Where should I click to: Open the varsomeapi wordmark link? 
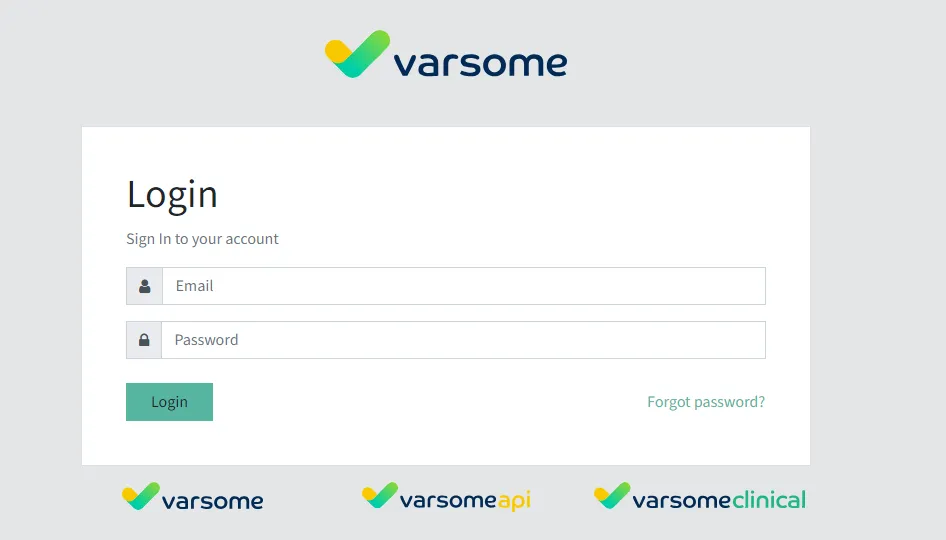tap(448, 500)
